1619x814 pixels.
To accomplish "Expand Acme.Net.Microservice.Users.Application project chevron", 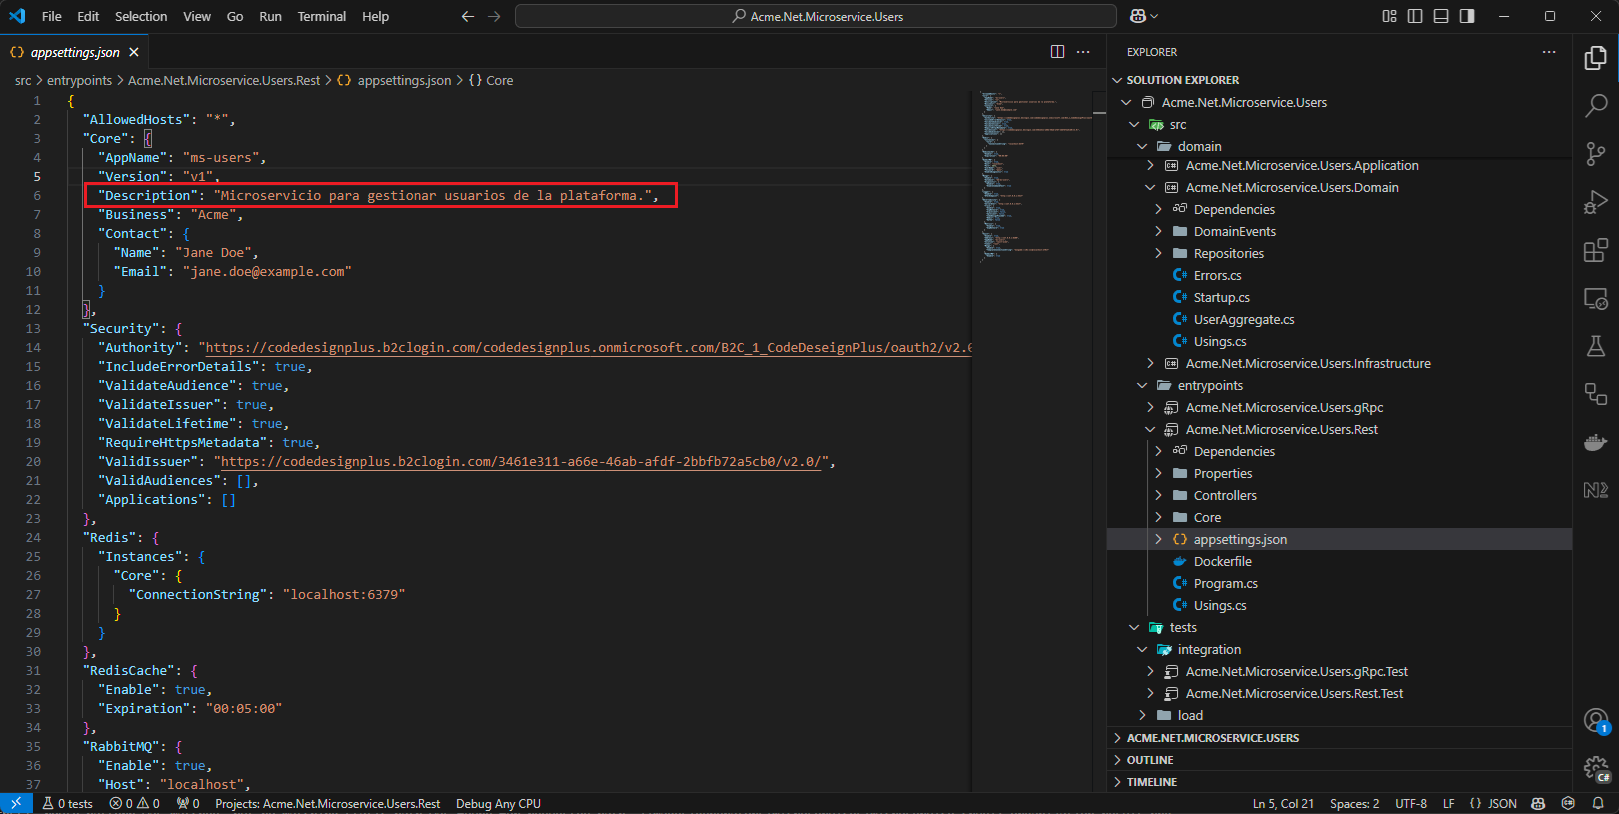I will pyautogui.click(x=1151, y=166).
